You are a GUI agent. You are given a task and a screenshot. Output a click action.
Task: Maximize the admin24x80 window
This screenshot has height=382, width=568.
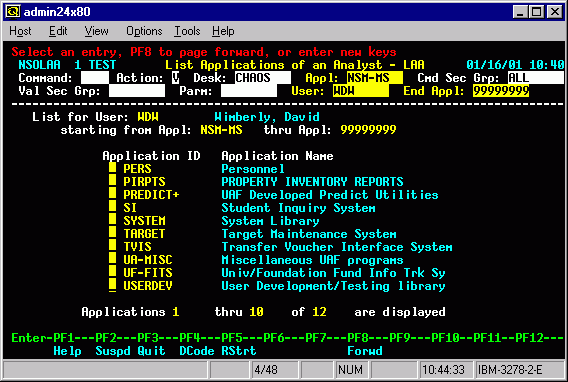536,12
